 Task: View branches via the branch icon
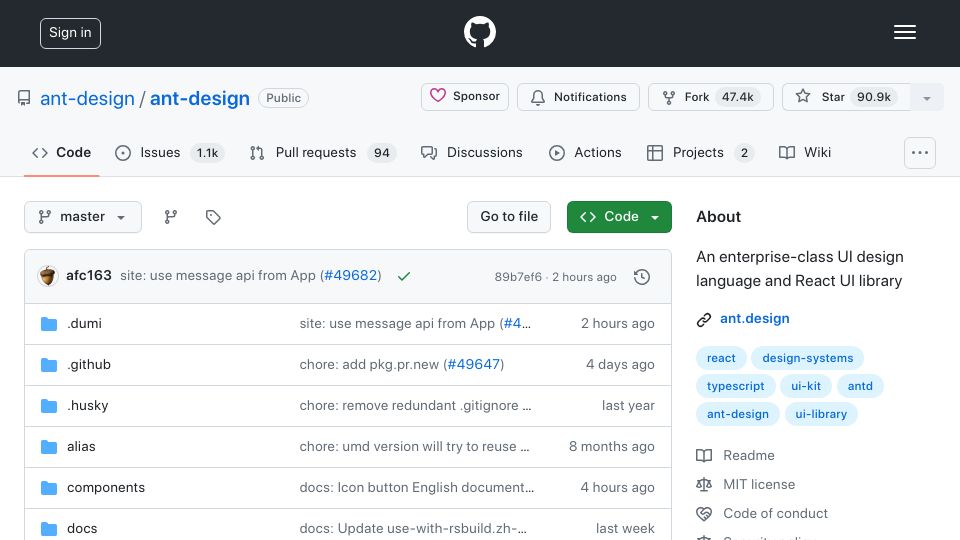(171, 217)
